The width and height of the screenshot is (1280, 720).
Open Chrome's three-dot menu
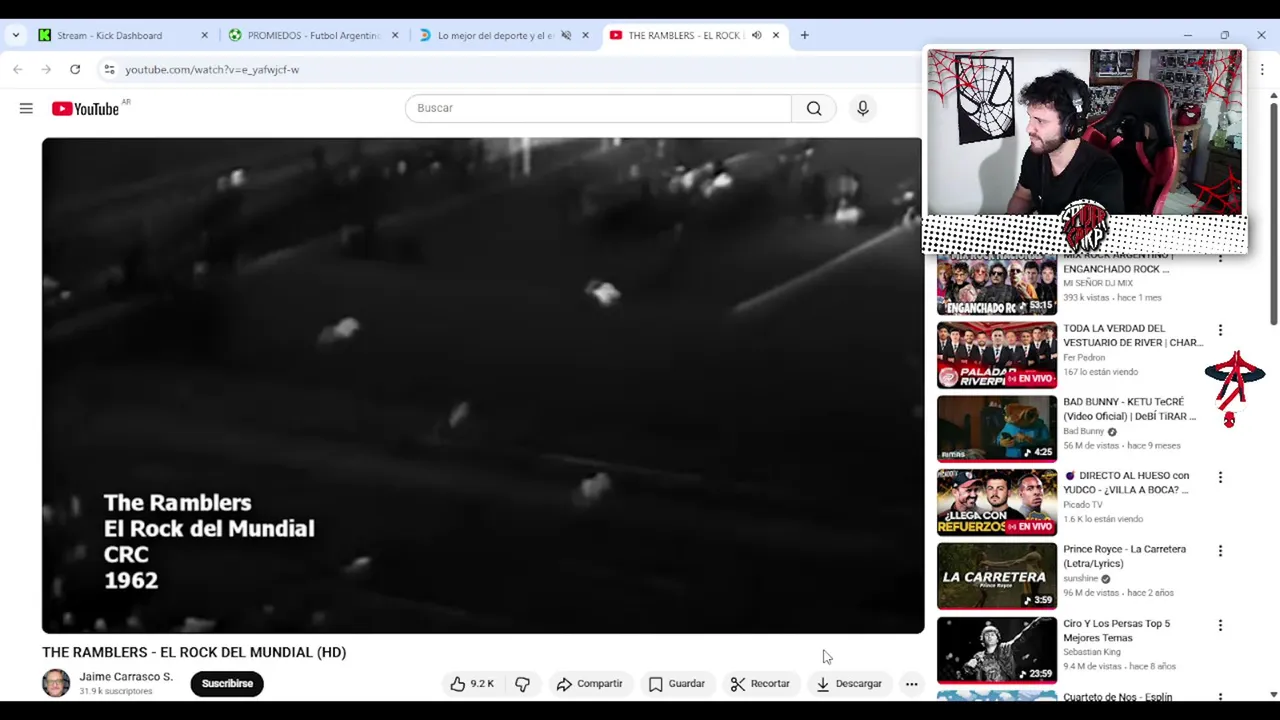click(x=1262, y=69)
